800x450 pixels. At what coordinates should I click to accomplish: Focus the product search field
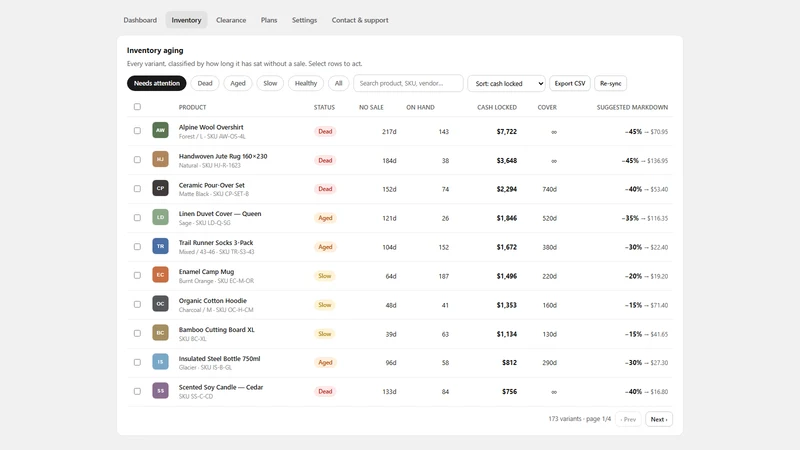point(408,83)
